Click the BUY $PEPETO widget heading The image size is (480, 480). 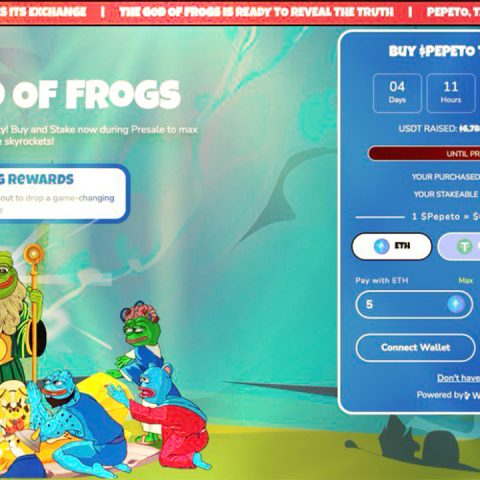434,51
